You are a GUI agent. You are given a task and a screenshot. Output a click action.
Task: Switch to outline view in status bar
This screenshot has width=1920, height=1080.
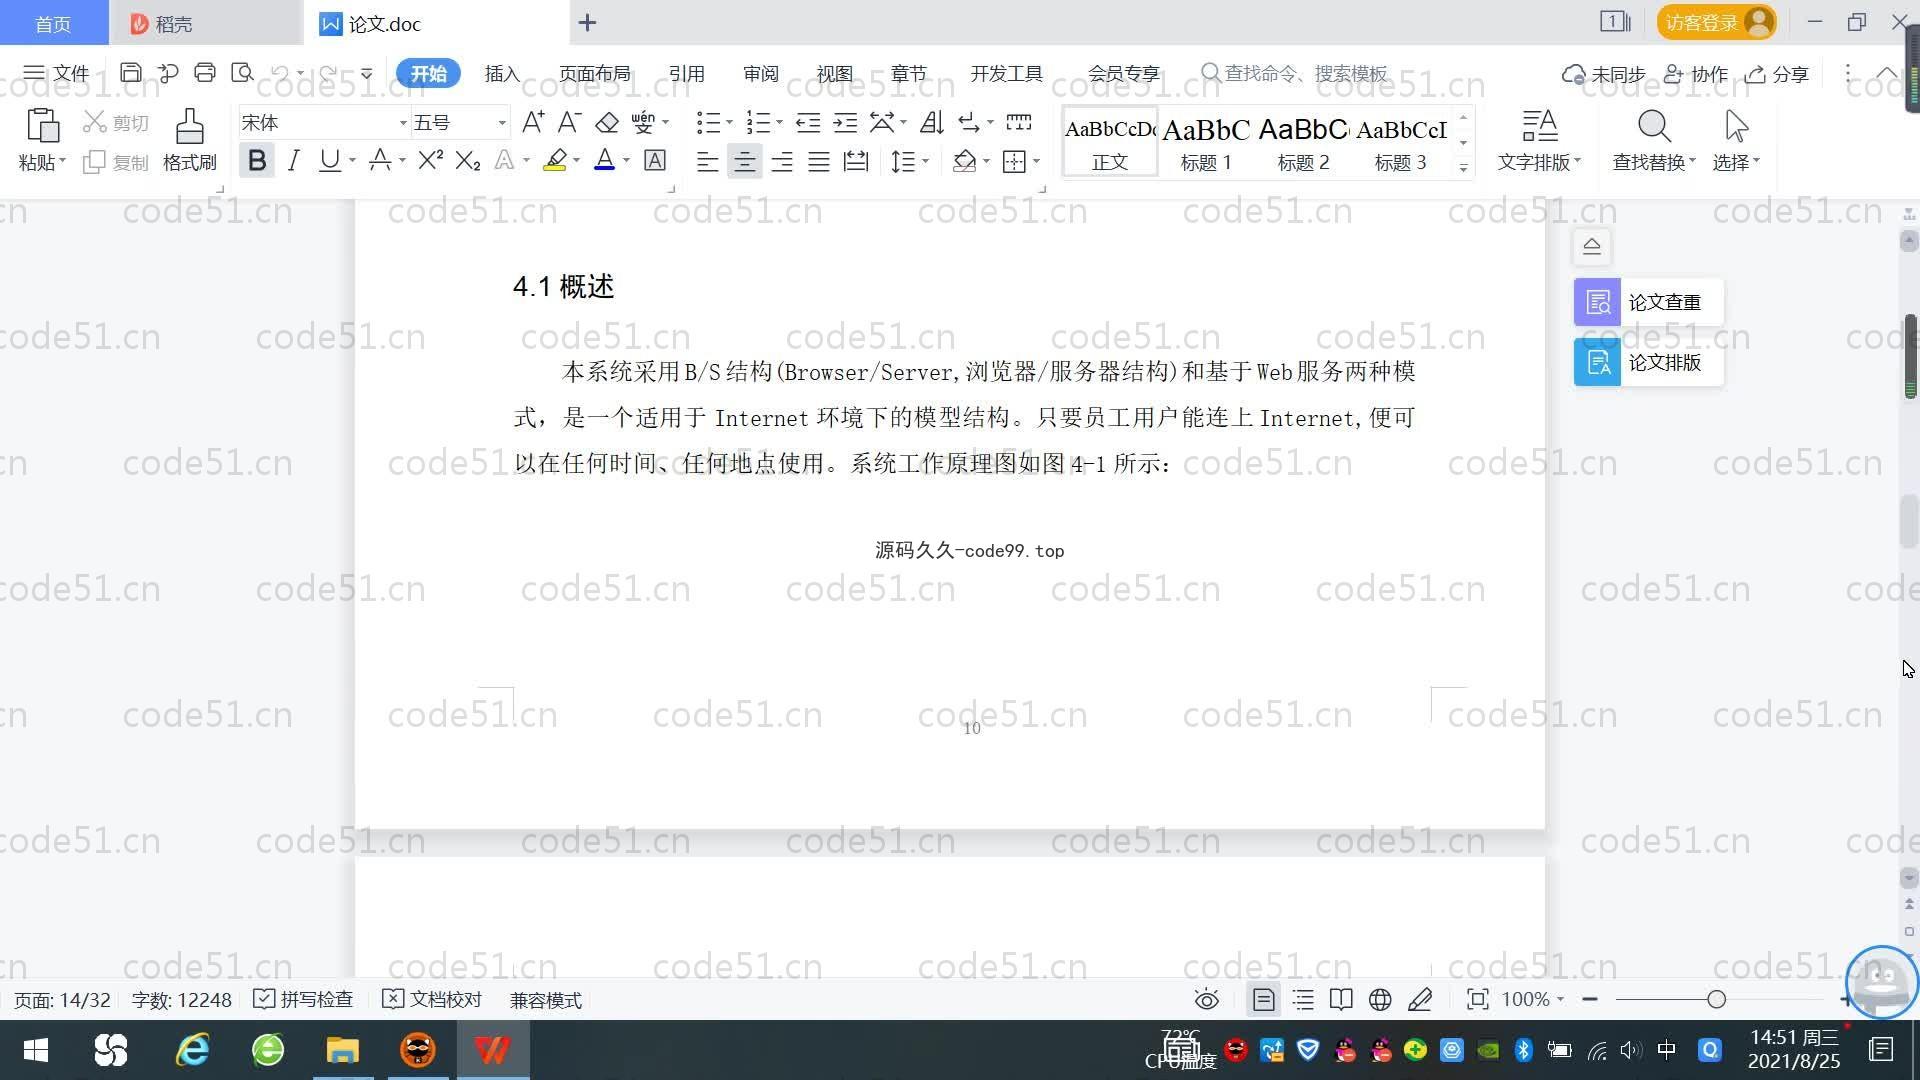(x=1303, y=999)
